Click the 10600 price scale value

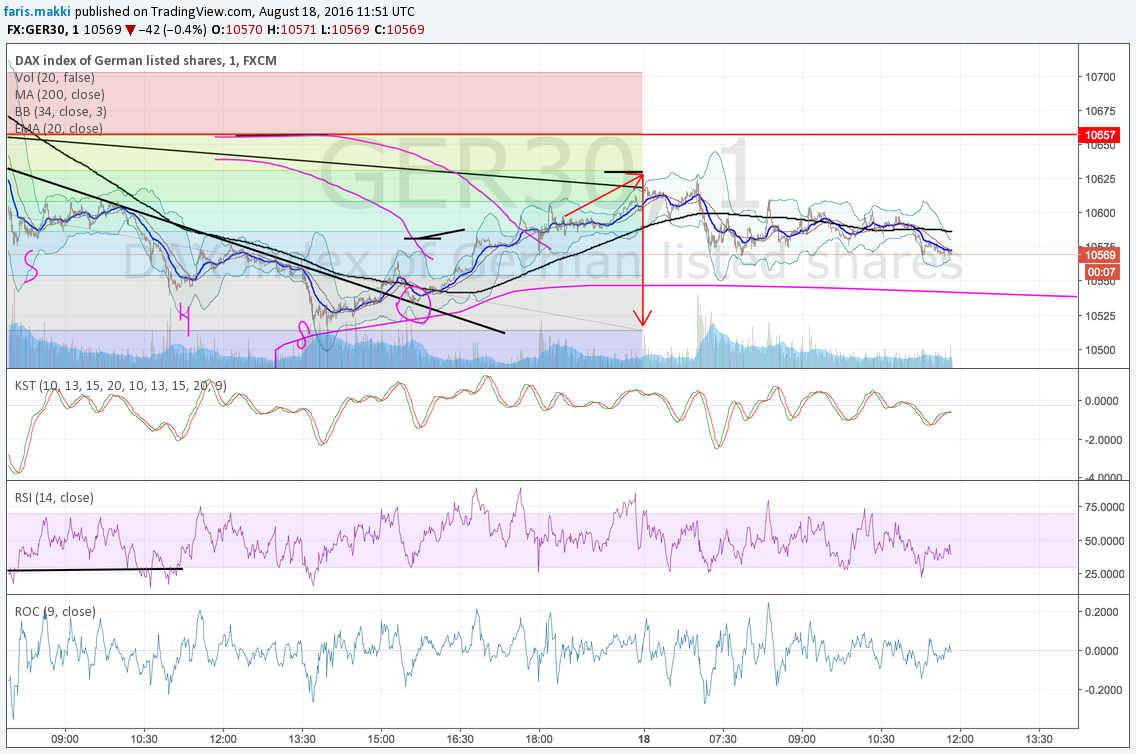pyautogui.click(x=1100, y=213)
